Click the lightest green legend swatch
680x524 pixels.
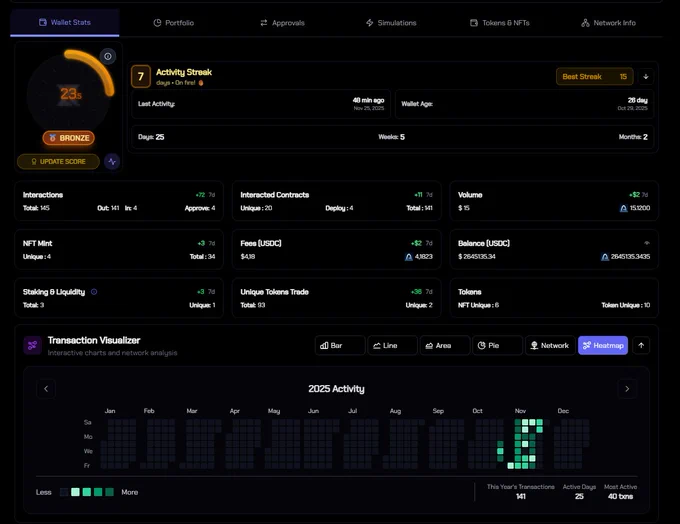coord(75,492)
